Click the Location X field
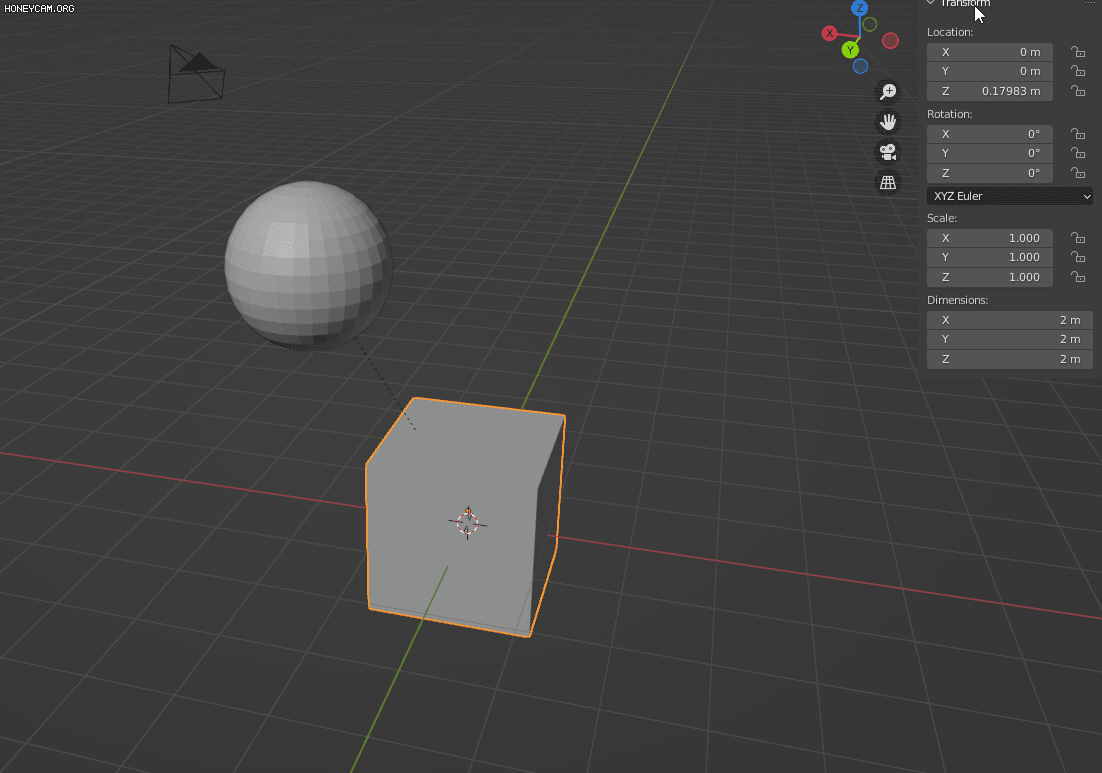 (x=990, y=52)
